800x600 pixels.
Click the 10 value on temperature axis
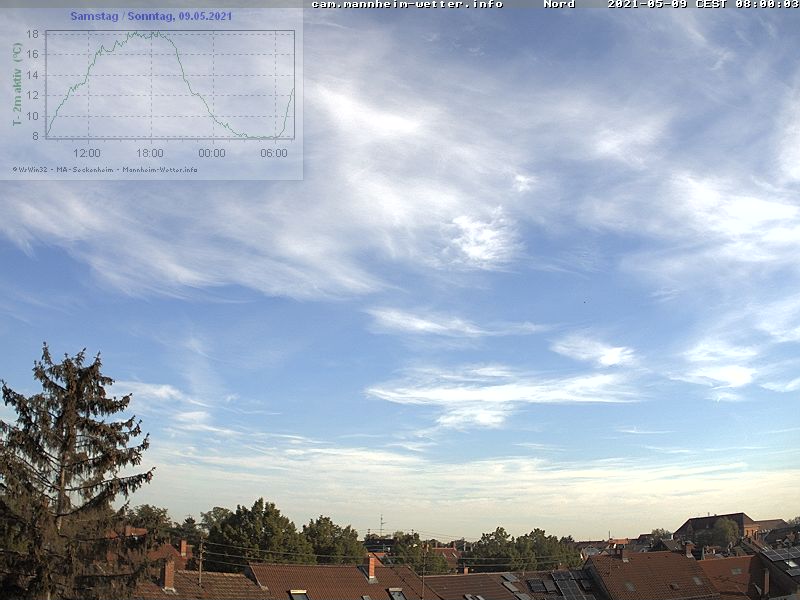(x=32, y=116)
